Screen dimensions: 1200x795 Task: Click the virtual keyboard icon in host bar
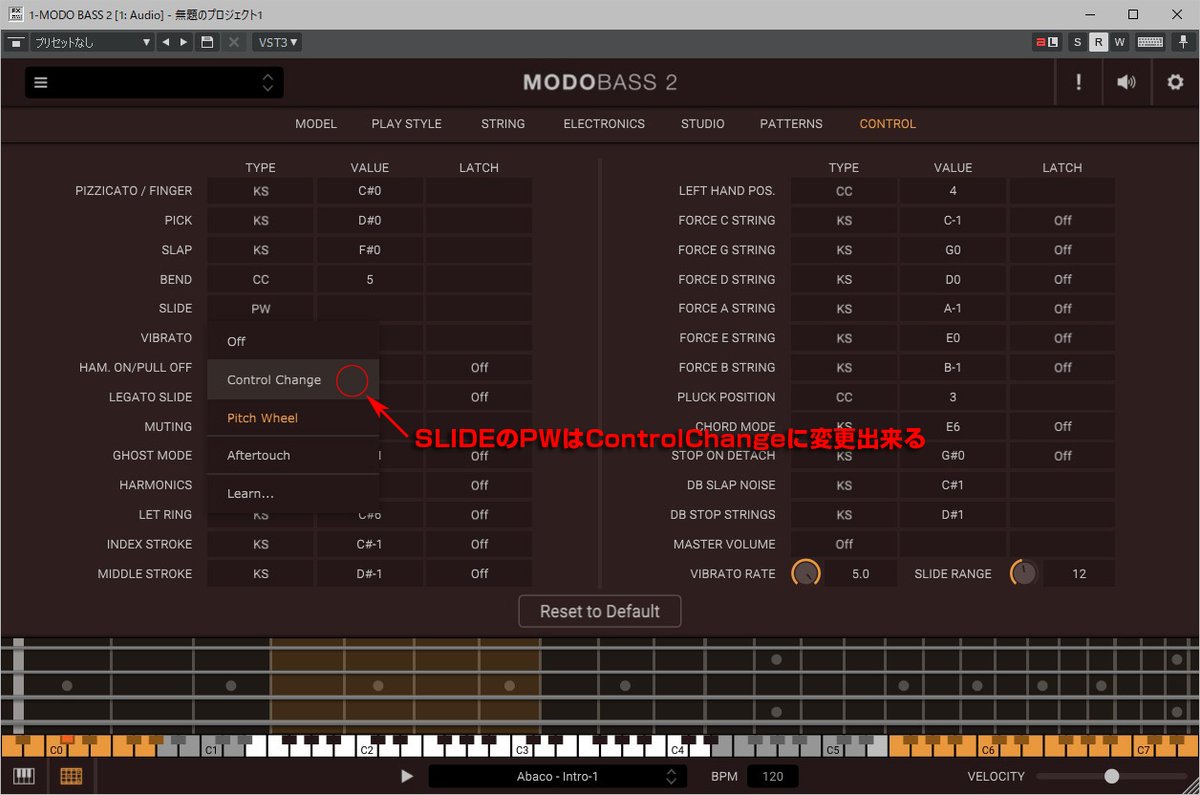click(1150, 42)
